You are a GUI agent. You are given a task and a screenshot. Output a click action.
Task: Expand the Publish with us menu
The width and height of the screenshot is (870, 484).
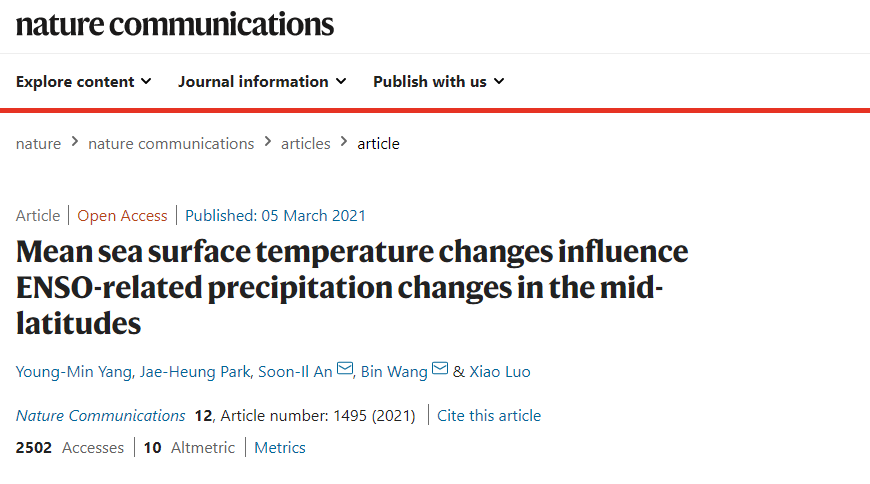(438, 82)
